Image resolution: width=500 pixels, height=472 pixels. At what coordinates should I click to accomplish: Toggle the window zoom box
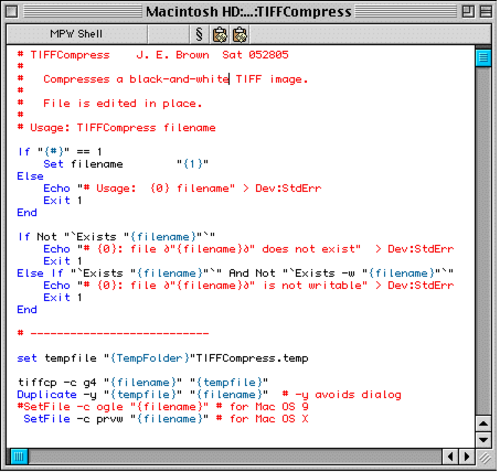pyautogui.click(x=468, y=12)
